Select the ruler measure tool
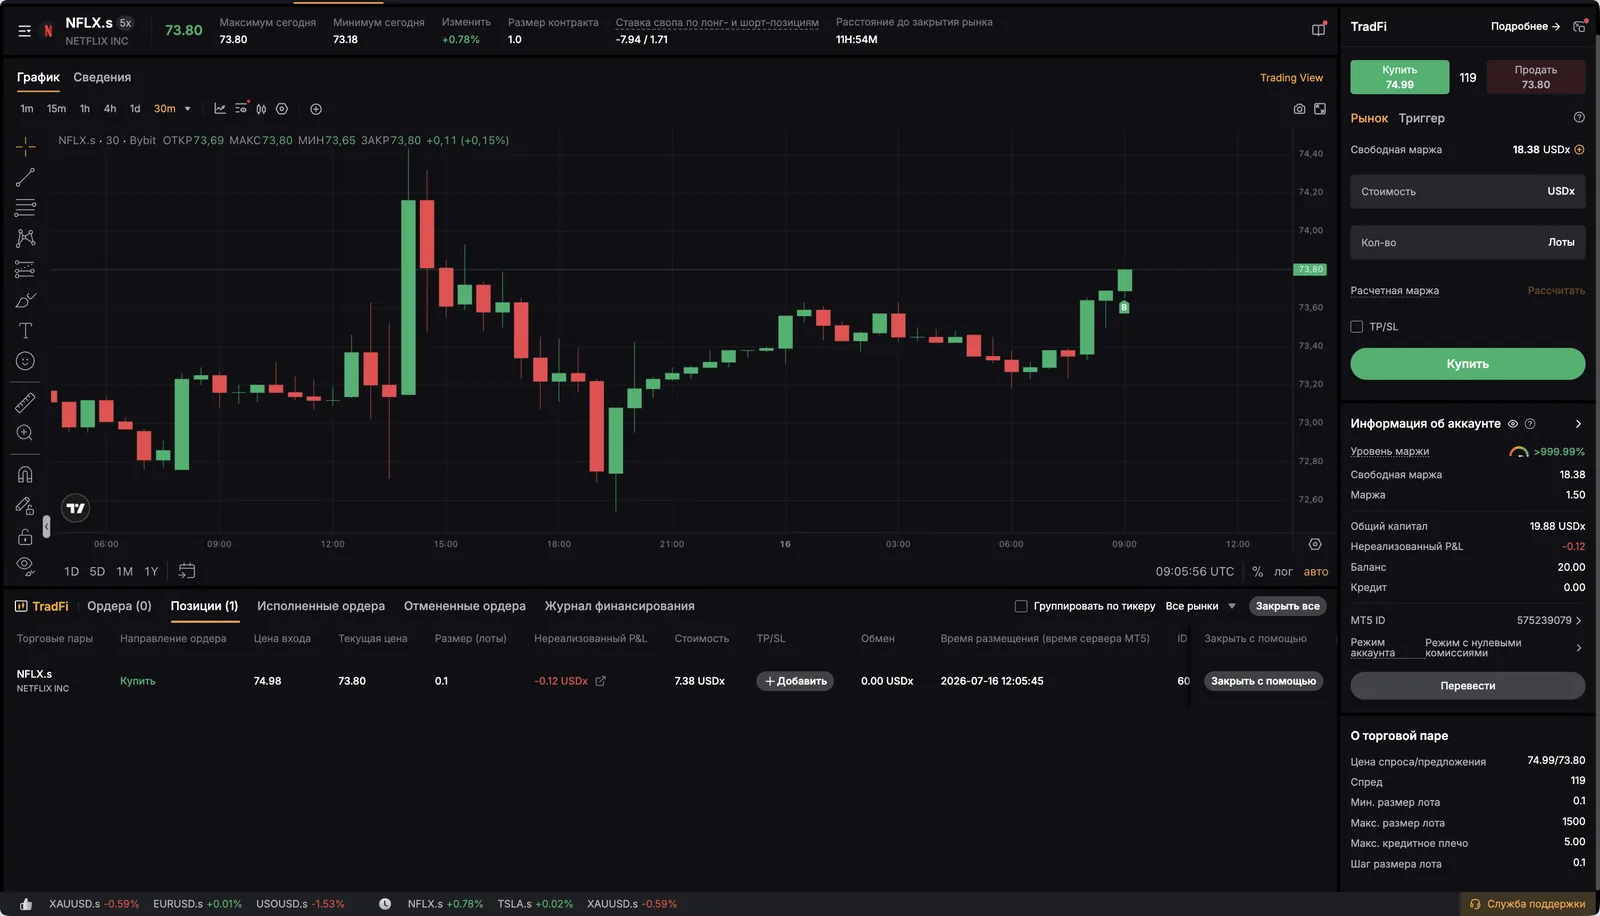The width and height of the screenshot is (1600, 916). coord(25,402)
